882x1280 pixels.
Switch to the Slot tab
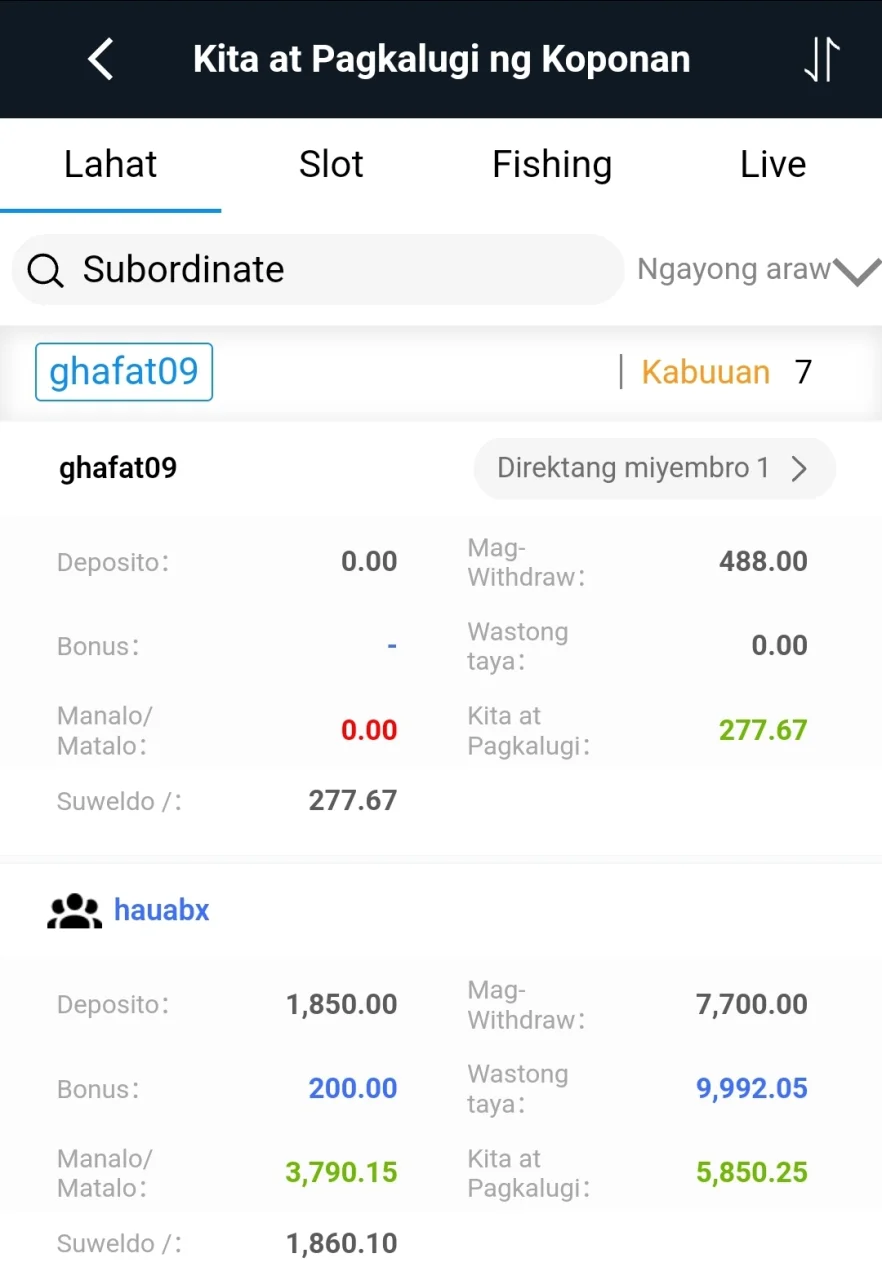tap(331, 164)
